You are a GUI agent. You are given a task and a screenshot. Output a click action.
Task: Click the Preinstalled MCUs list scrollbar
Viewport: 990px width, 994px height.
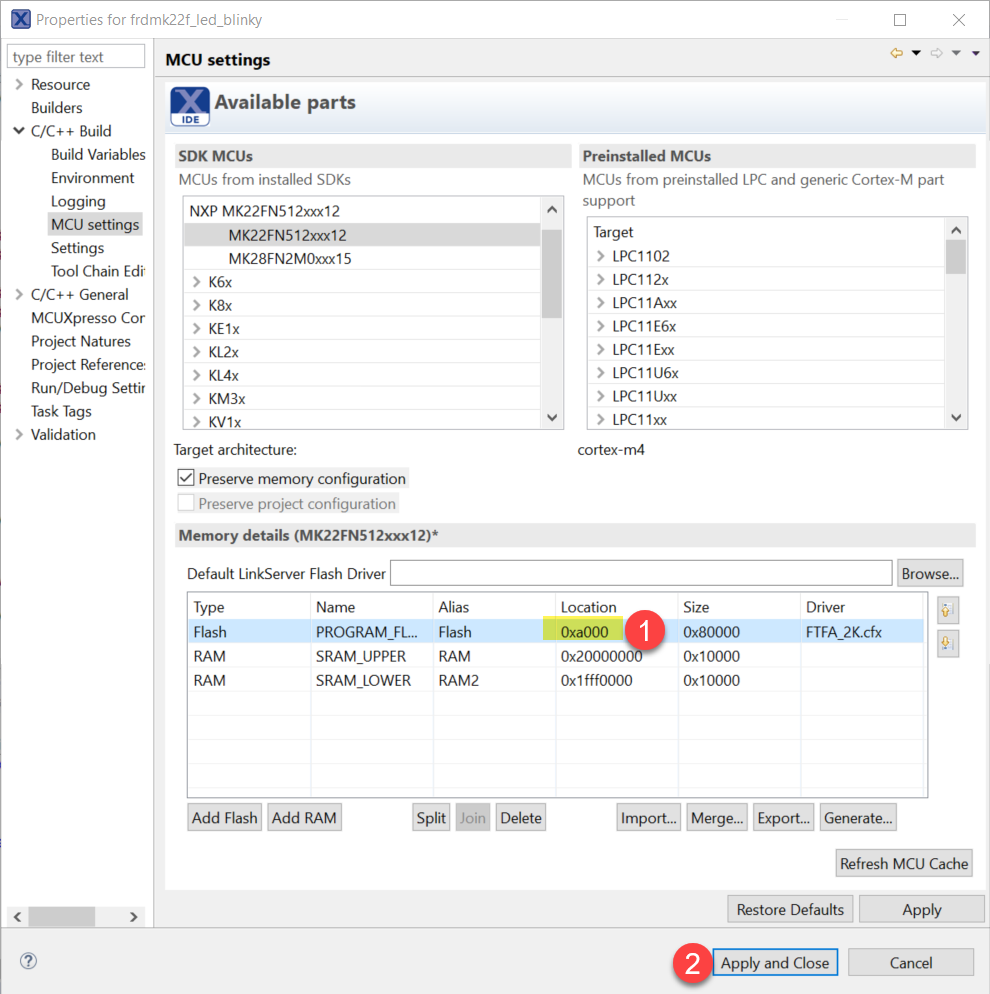click(x=956, y=257)
